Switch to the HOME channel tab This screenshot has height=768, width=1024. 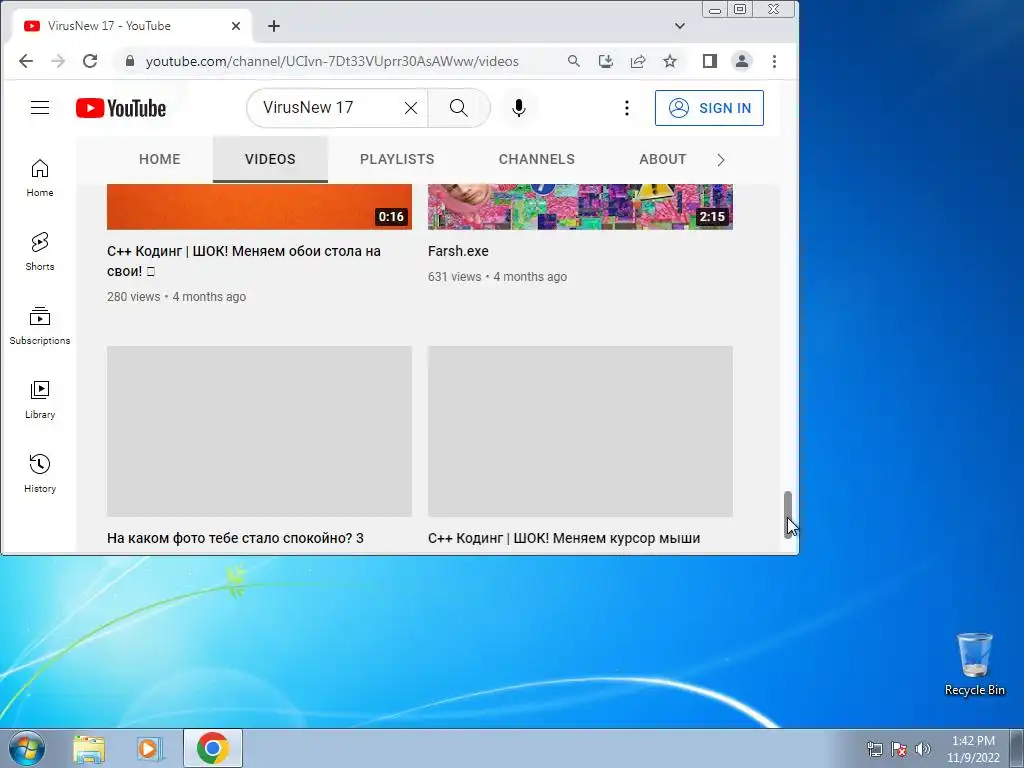coord(159,159)
